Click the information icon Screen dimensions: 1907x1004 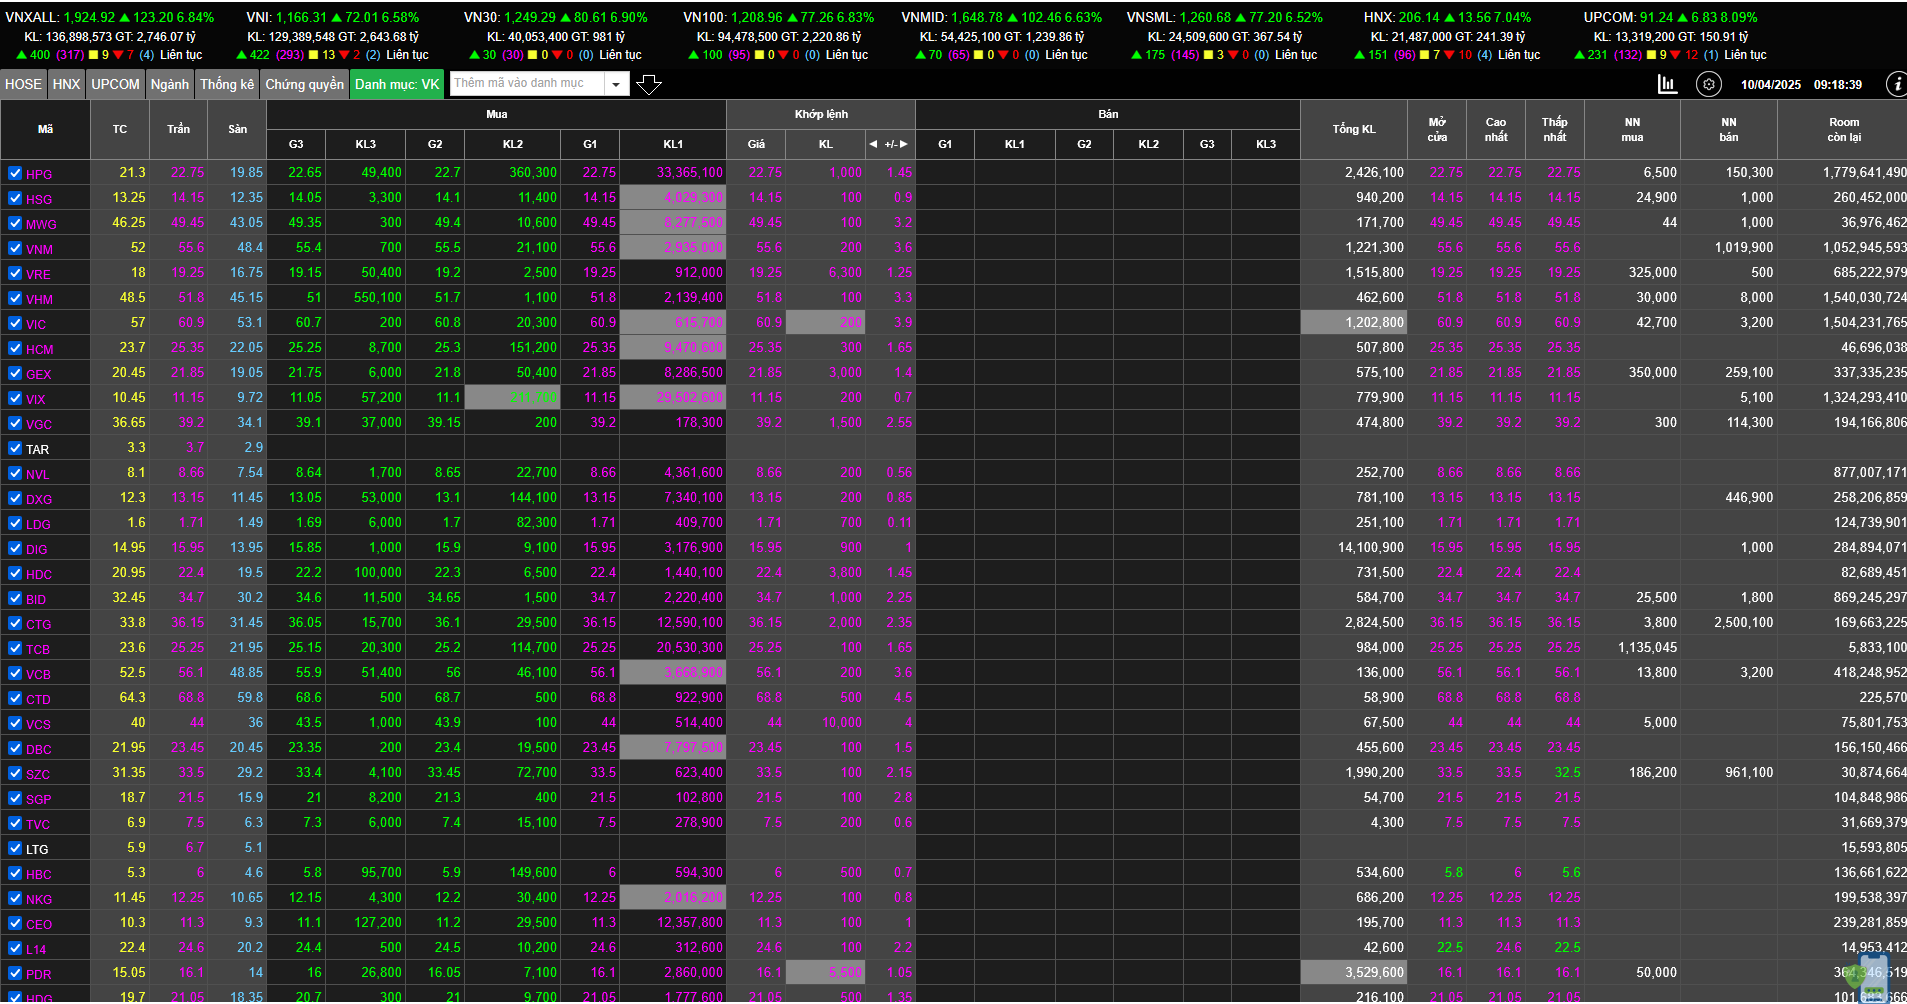pos(1896,84)
